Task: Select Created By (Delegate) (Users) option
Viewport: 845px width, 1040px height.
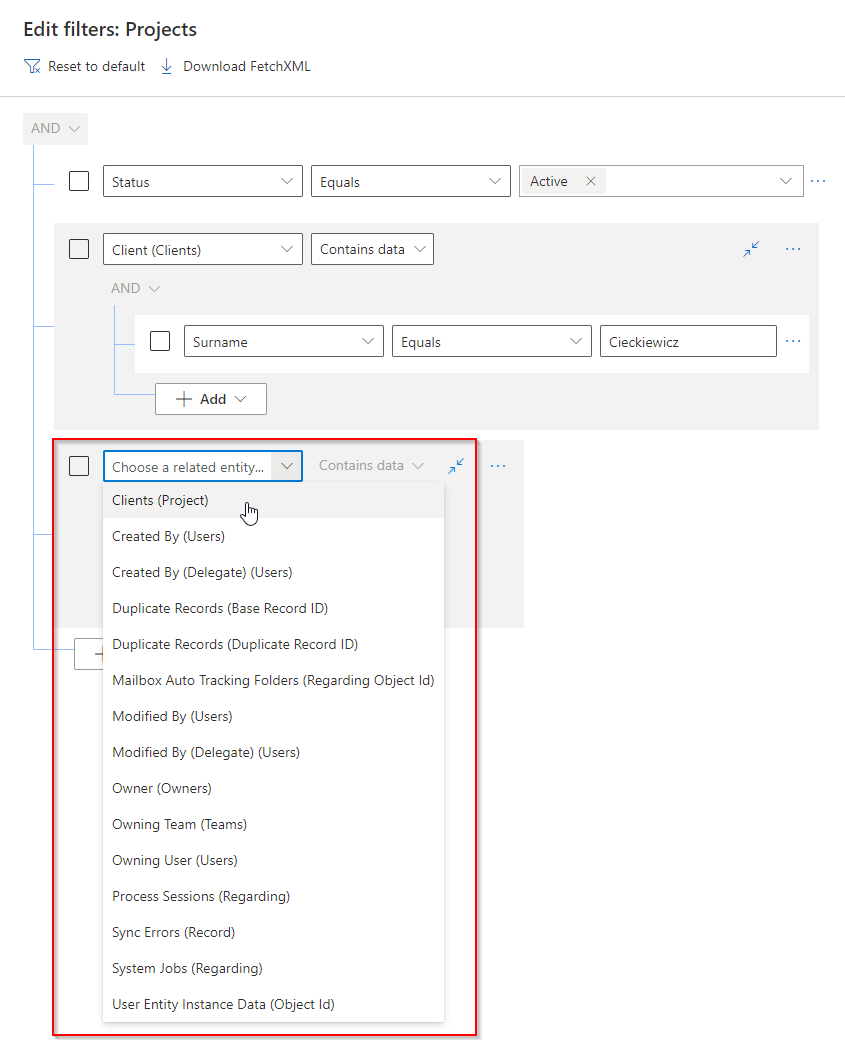Action: tap(273, 572)
